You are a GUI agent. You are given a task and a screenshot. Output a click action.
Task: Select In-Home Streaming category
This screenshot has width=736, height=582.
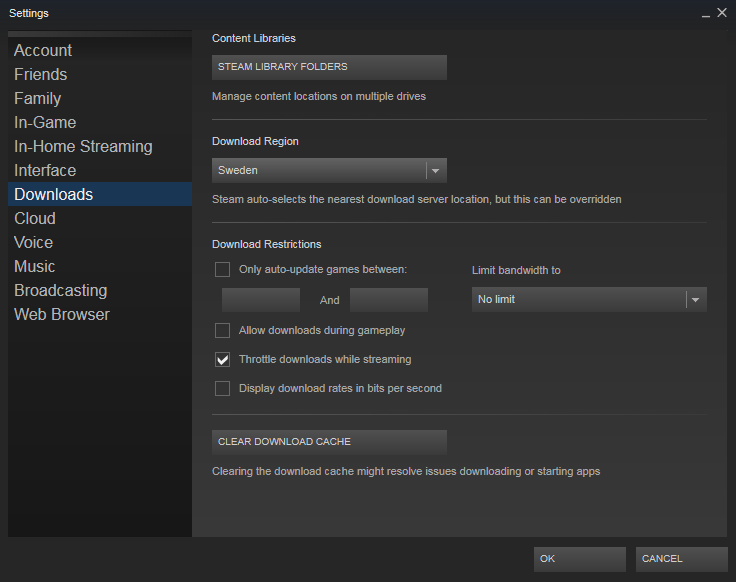pos(100,146)
